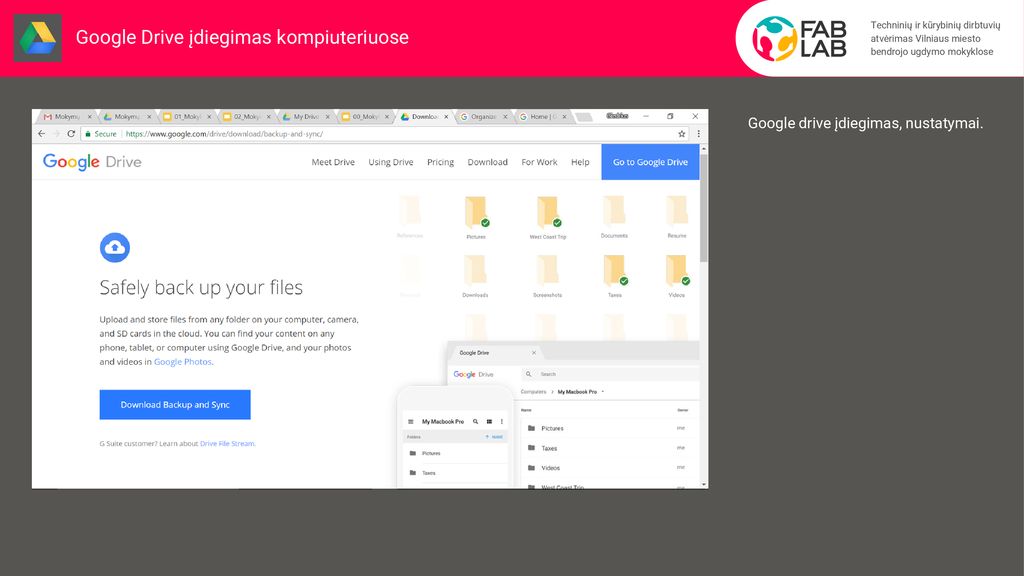Viewport: 1024px width, 576px height.
Task: Click the Resume folder icon
Action: tap(677, 210)
